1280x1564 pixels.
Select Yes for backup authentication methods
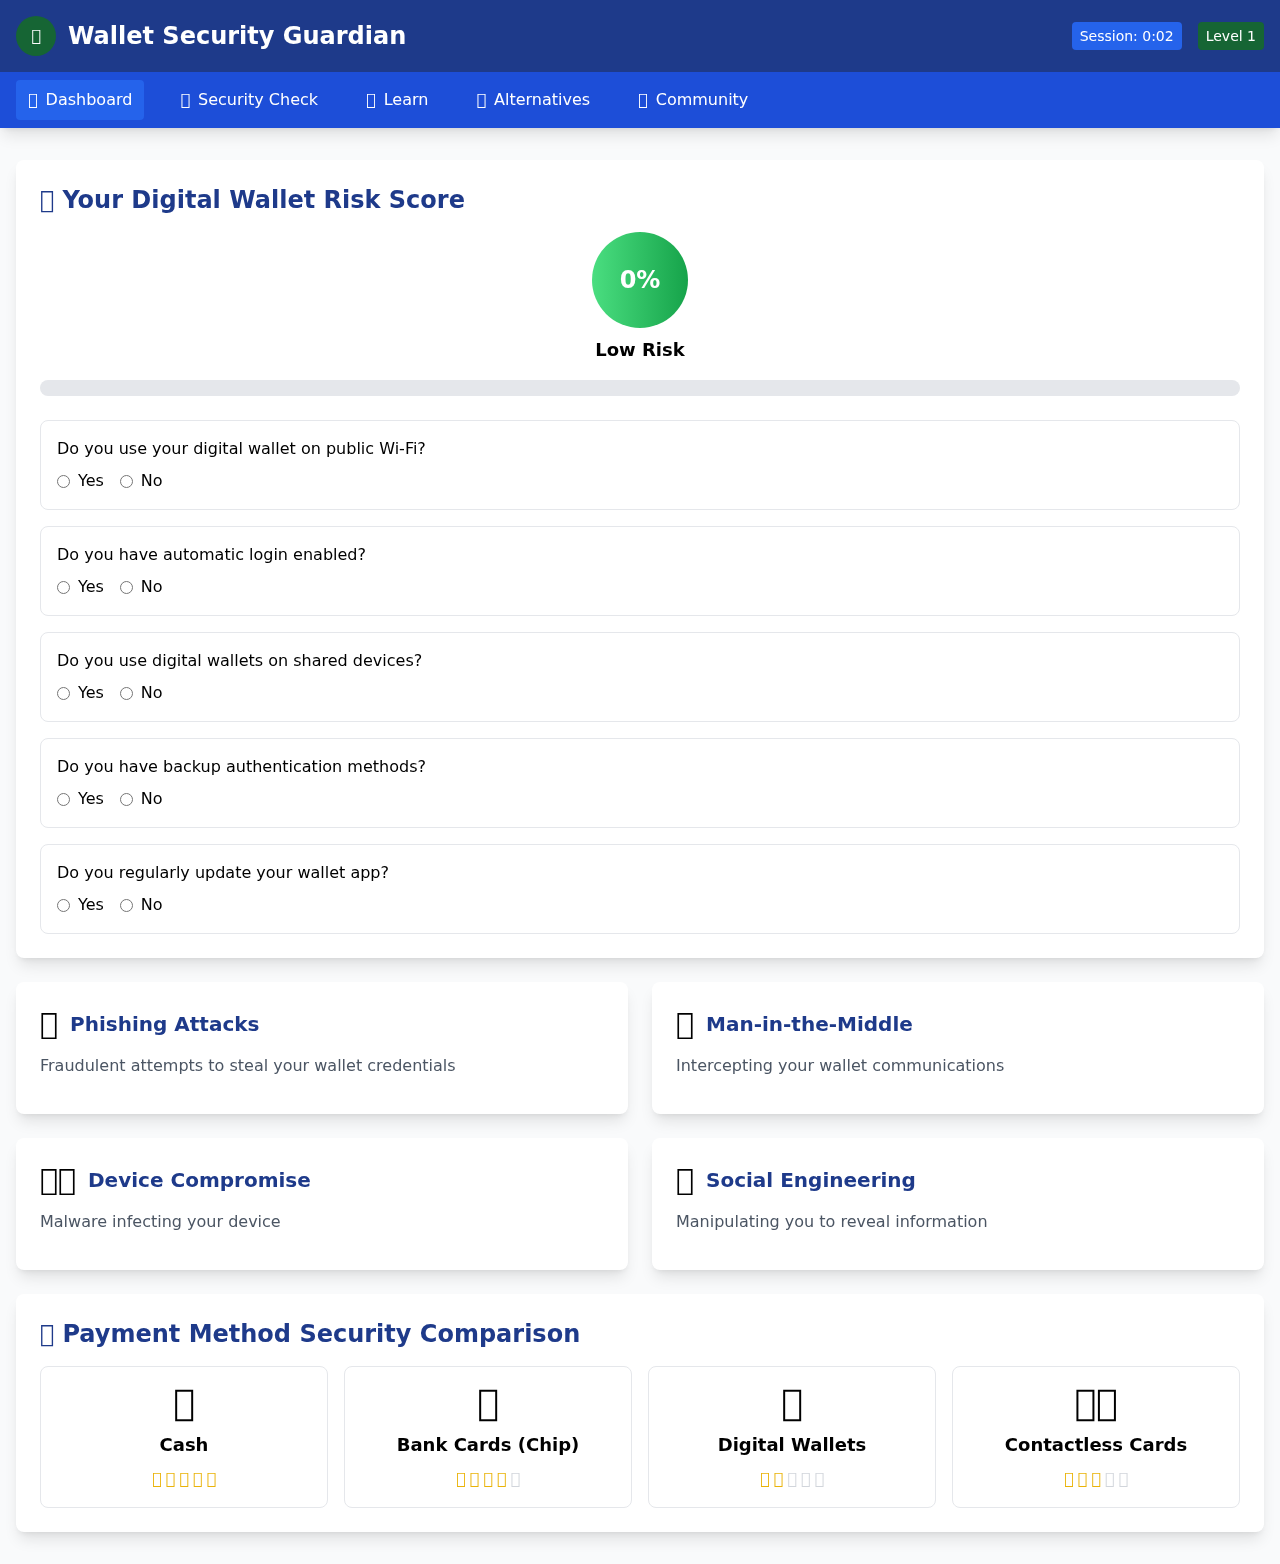click(63, 799)
